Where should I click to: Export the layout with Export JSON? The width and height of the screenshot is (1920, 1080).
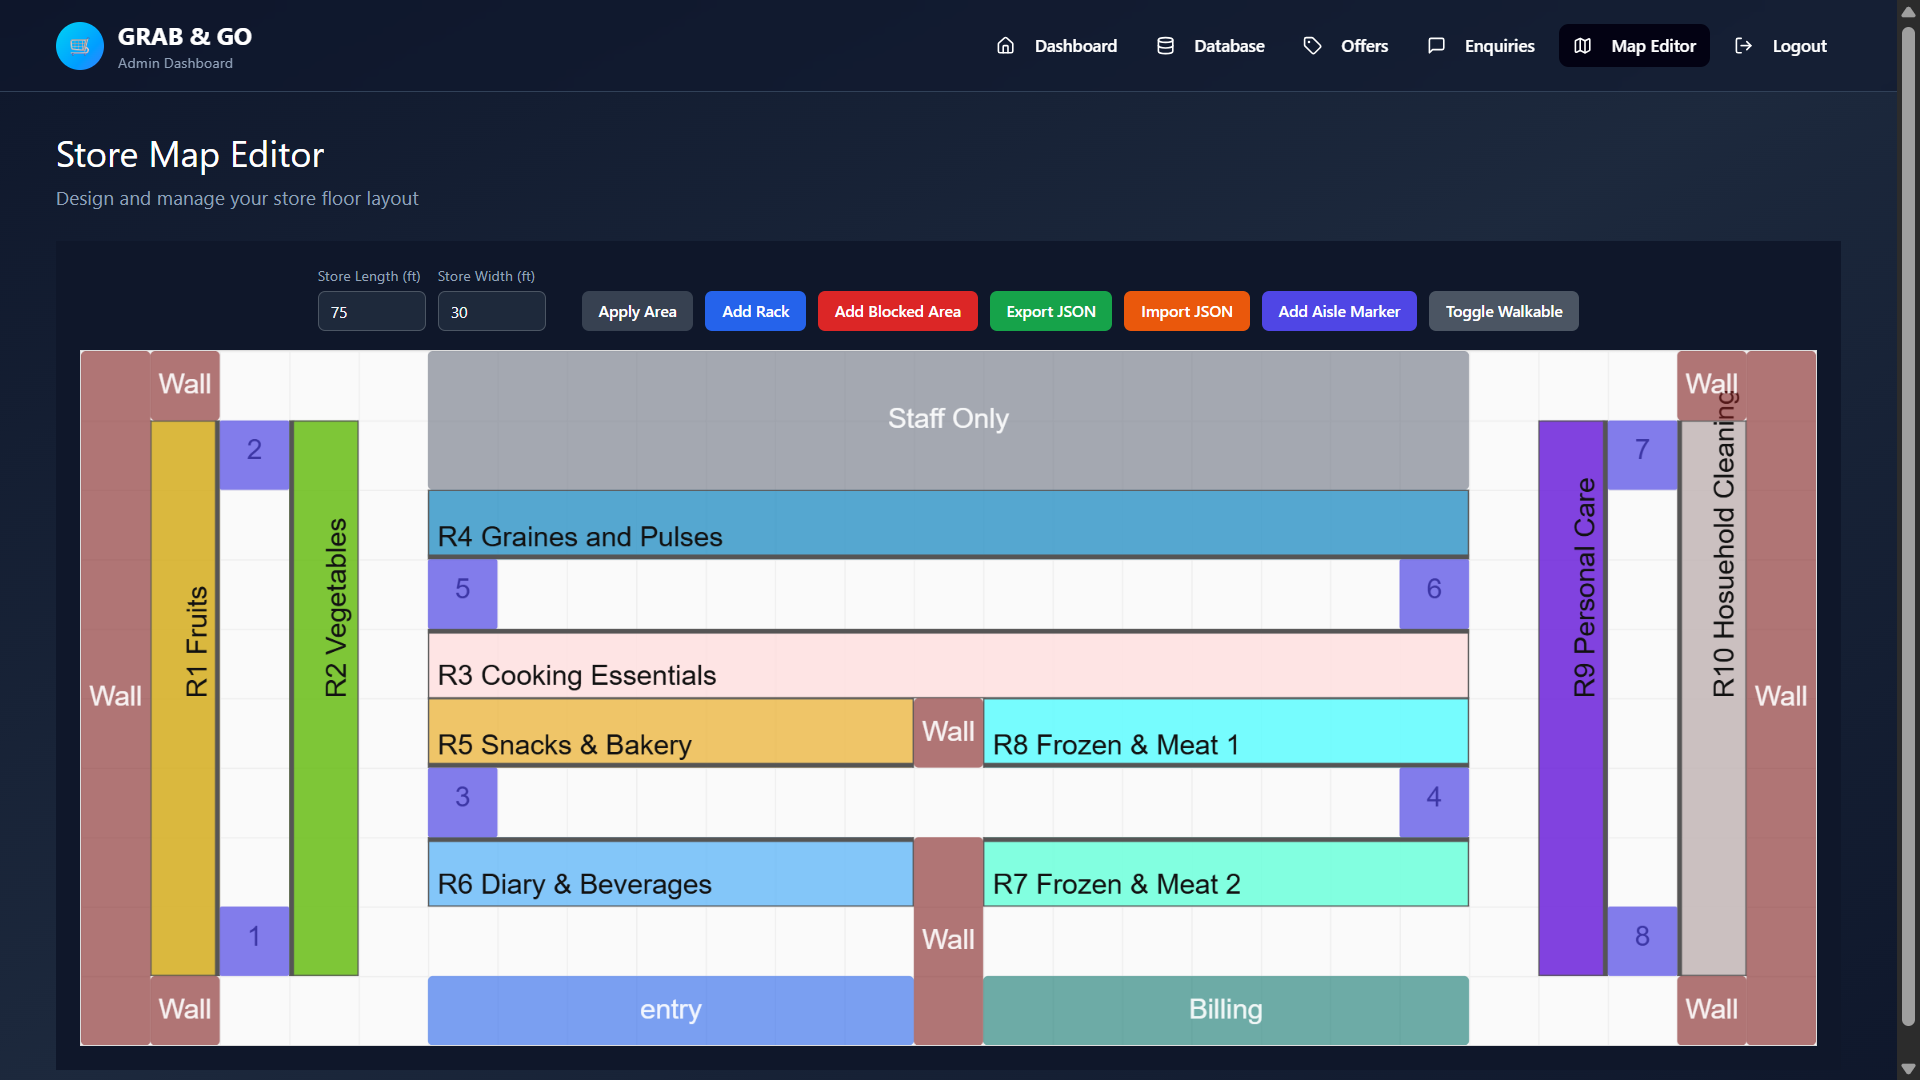tap(1050, 311)
